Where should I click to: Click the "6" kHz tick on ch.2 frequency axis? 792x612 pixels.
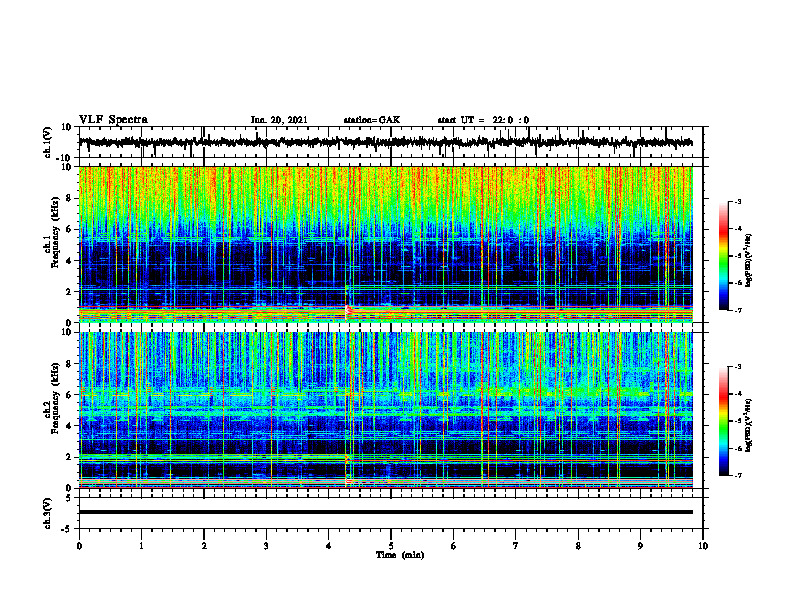tap(70, 395)
